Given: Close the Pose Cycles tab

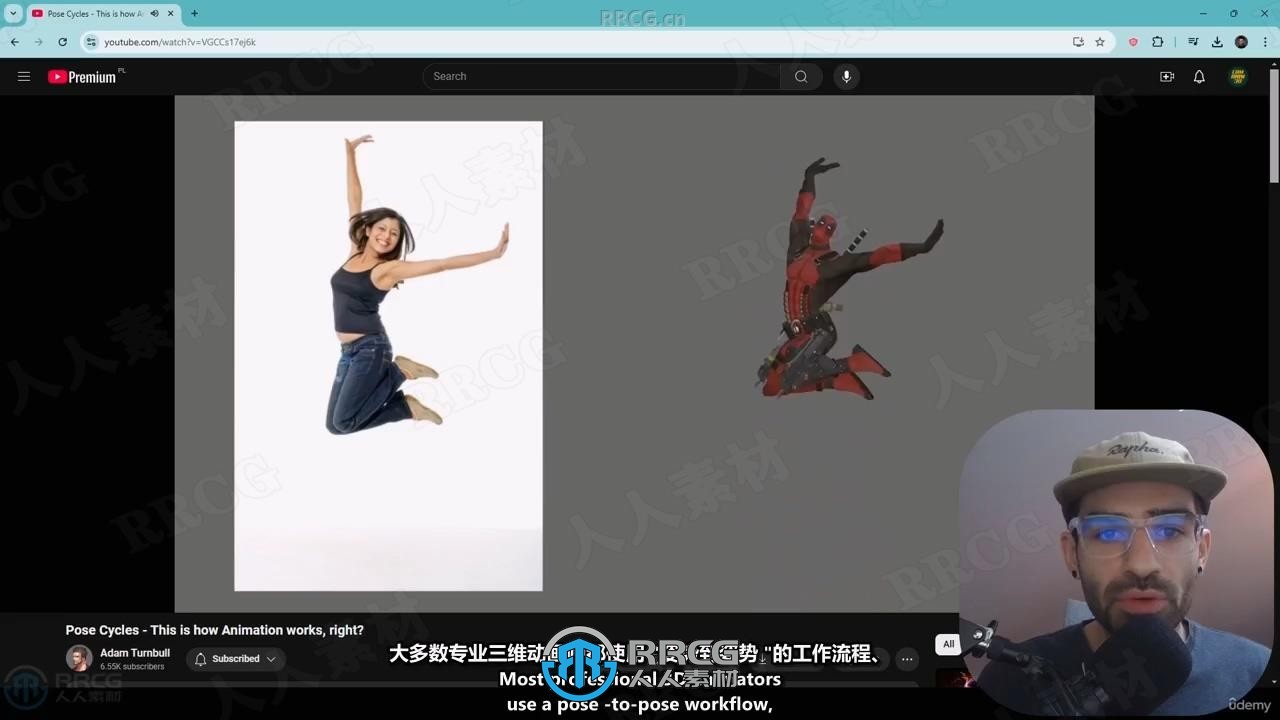Looking at the screenshot, I should [171, 14].
